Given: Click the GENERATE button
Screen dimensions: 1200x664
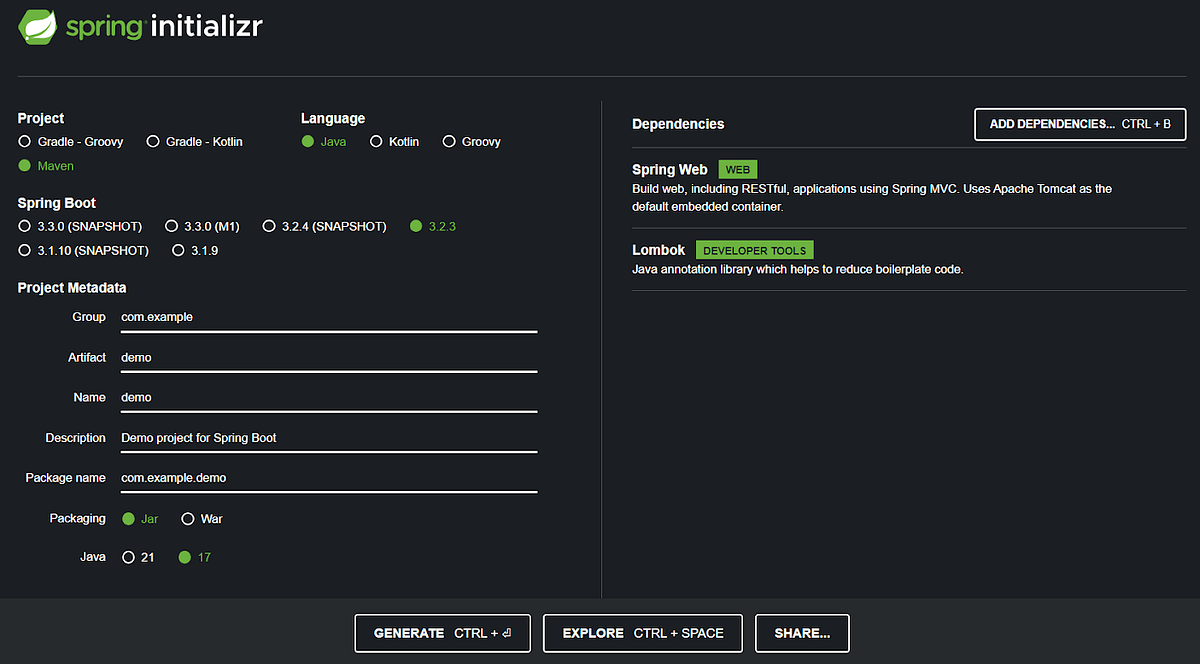Looking at the screenshot, I should click(x=442, y=633).
